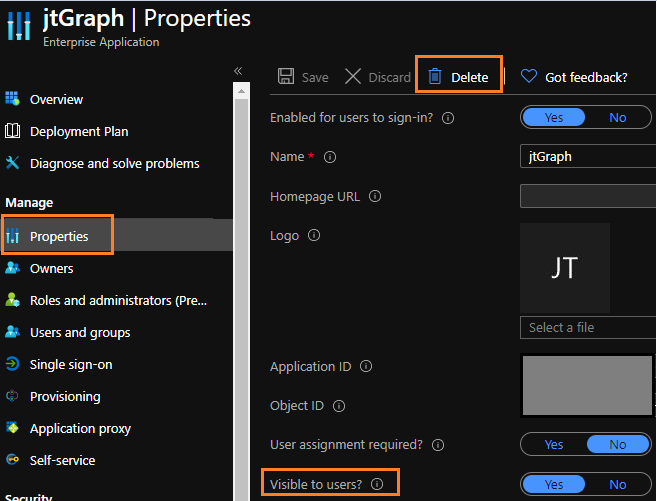Click the Homepage URL input field
The height and width of the screenshot is (501, 657).
(588, 196)
